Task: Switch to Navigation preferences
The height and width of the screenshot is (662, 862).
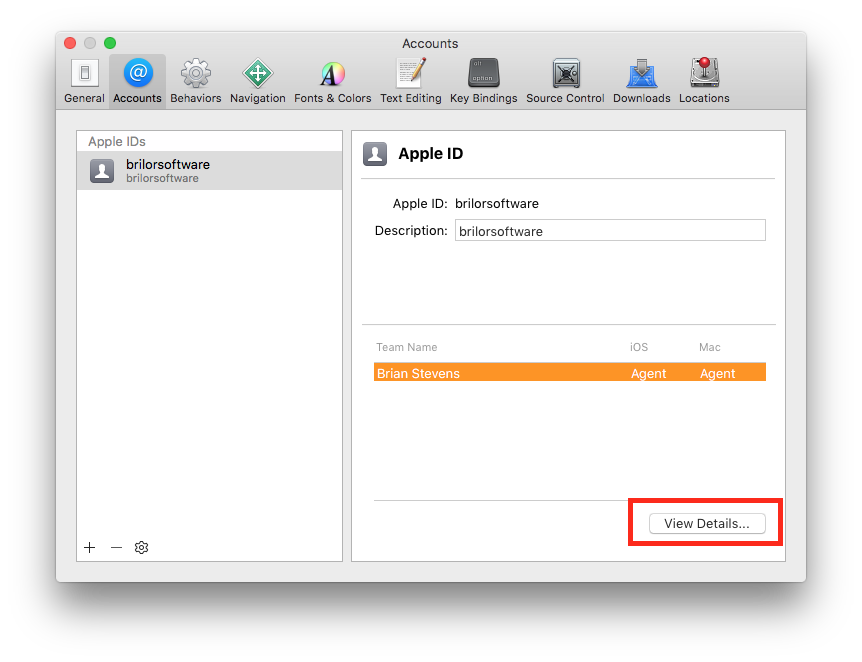Action: click(x=258, y=81)
